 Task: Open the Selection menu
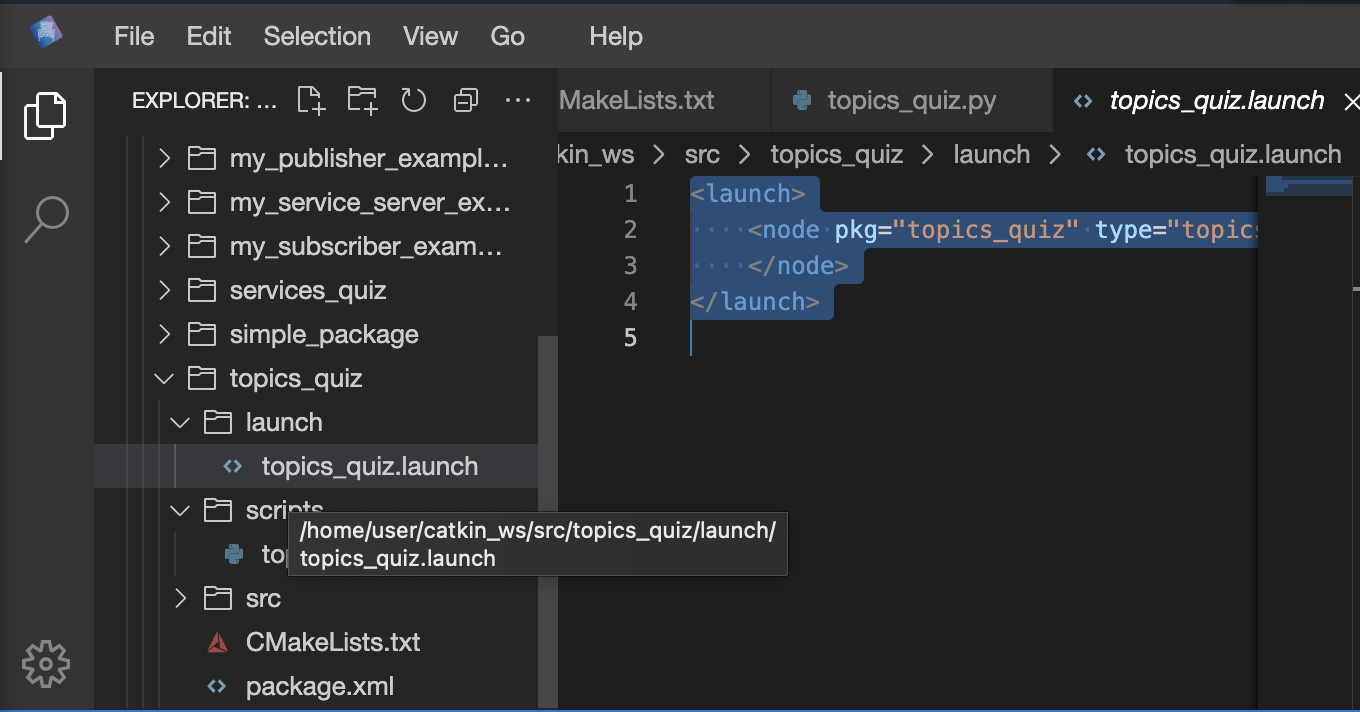(x=317, y=37)
